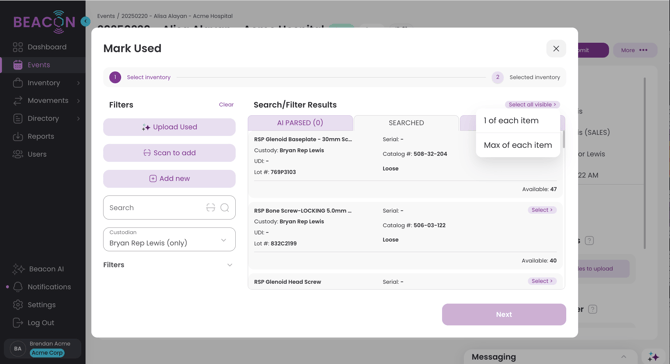Click the sparkle AI icon near Messaging
Image resolution: width=670 pixels, height=364 pixels.
click(653, 357)
